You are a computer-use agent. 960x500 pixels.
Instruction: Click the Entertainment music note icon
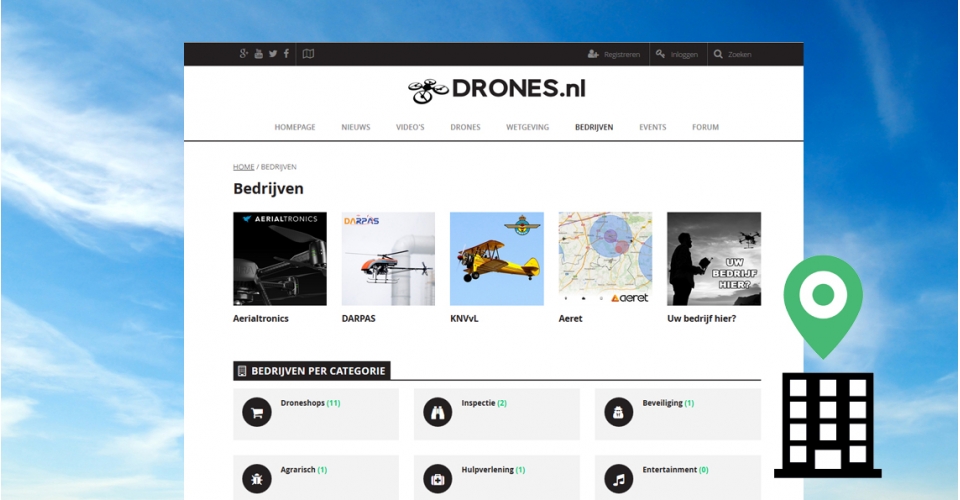(x=618, y=479)
